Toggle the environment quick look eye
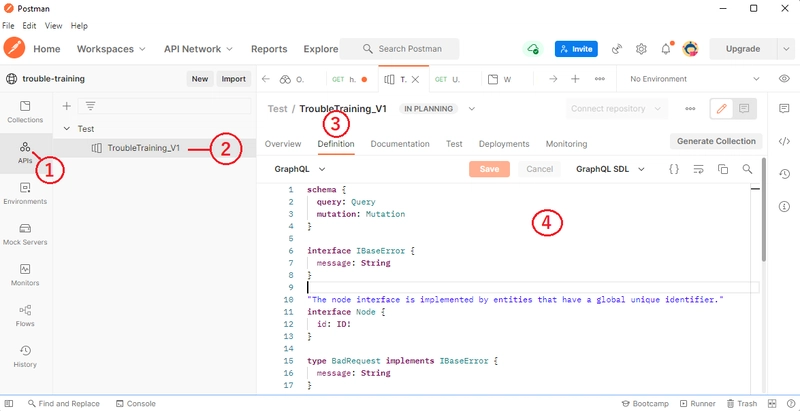 click(784, 78)
